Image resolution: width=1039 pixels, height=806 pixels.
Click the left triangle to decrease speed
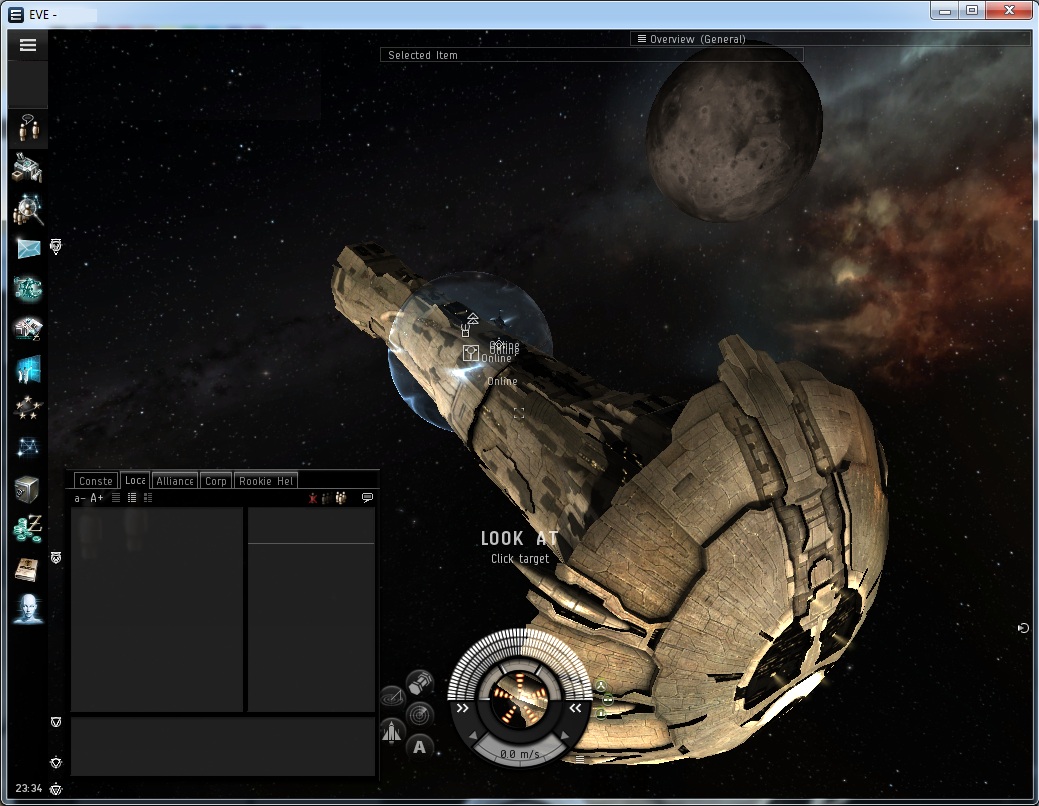pos(473,736)
